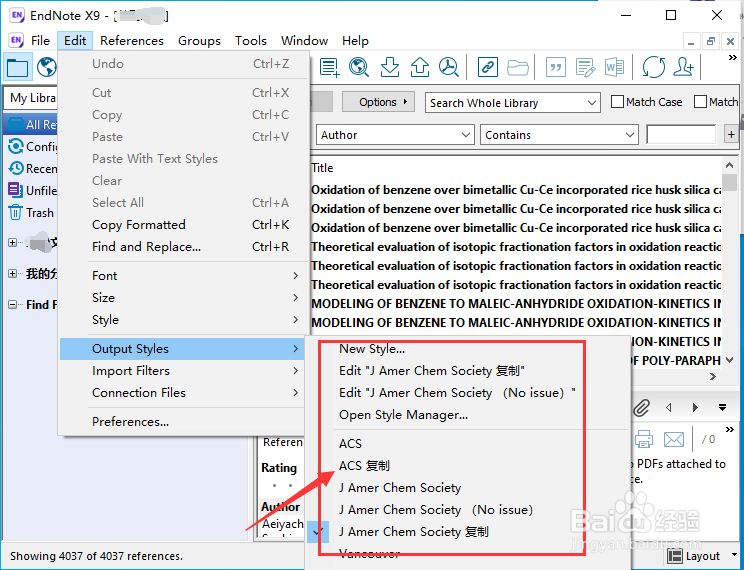Click the next reference right arrow

click(695, 407)
